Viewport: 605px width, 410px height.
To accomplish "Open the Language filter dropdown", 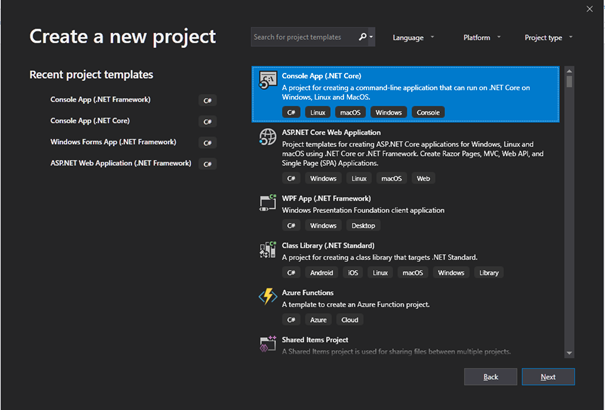I will point(413,37).
